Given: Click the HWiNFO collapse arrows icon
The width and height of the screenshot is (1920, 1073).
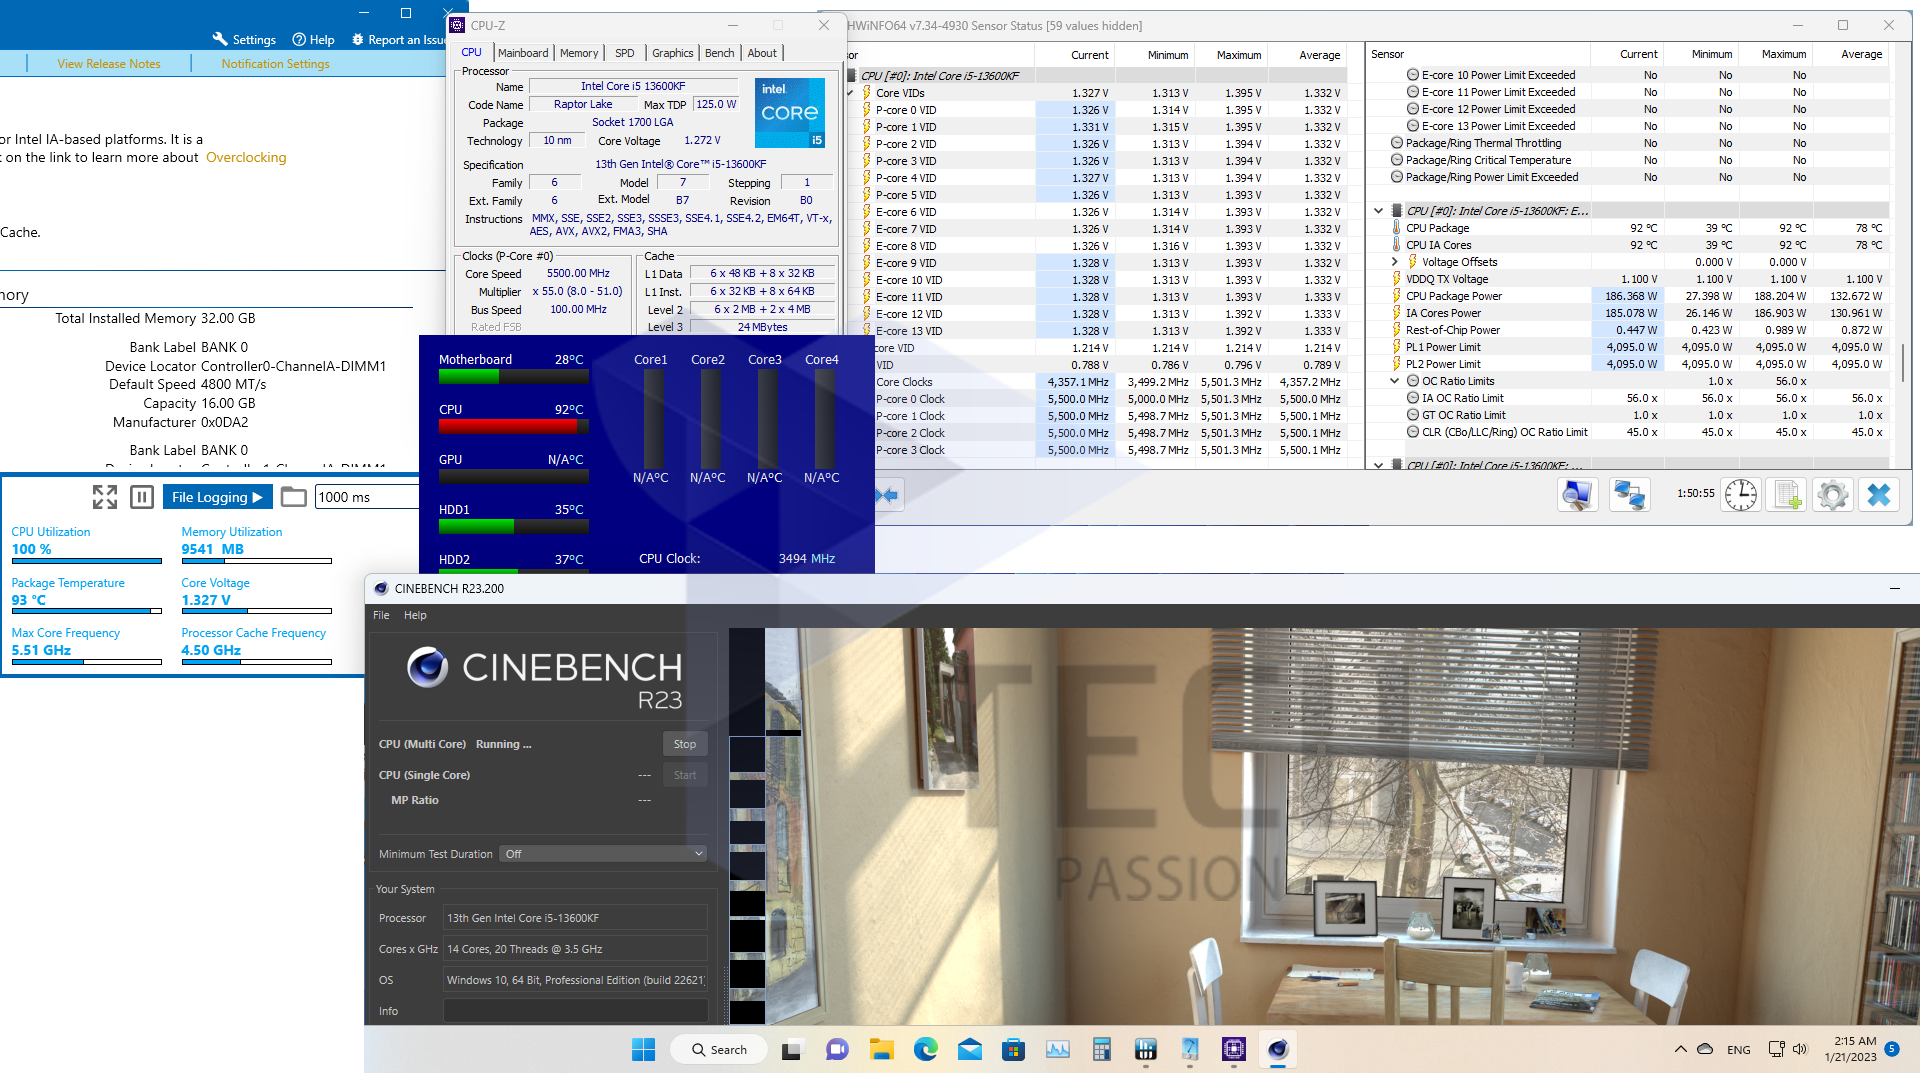Looking at the screenshot, I should click(887, 495).
